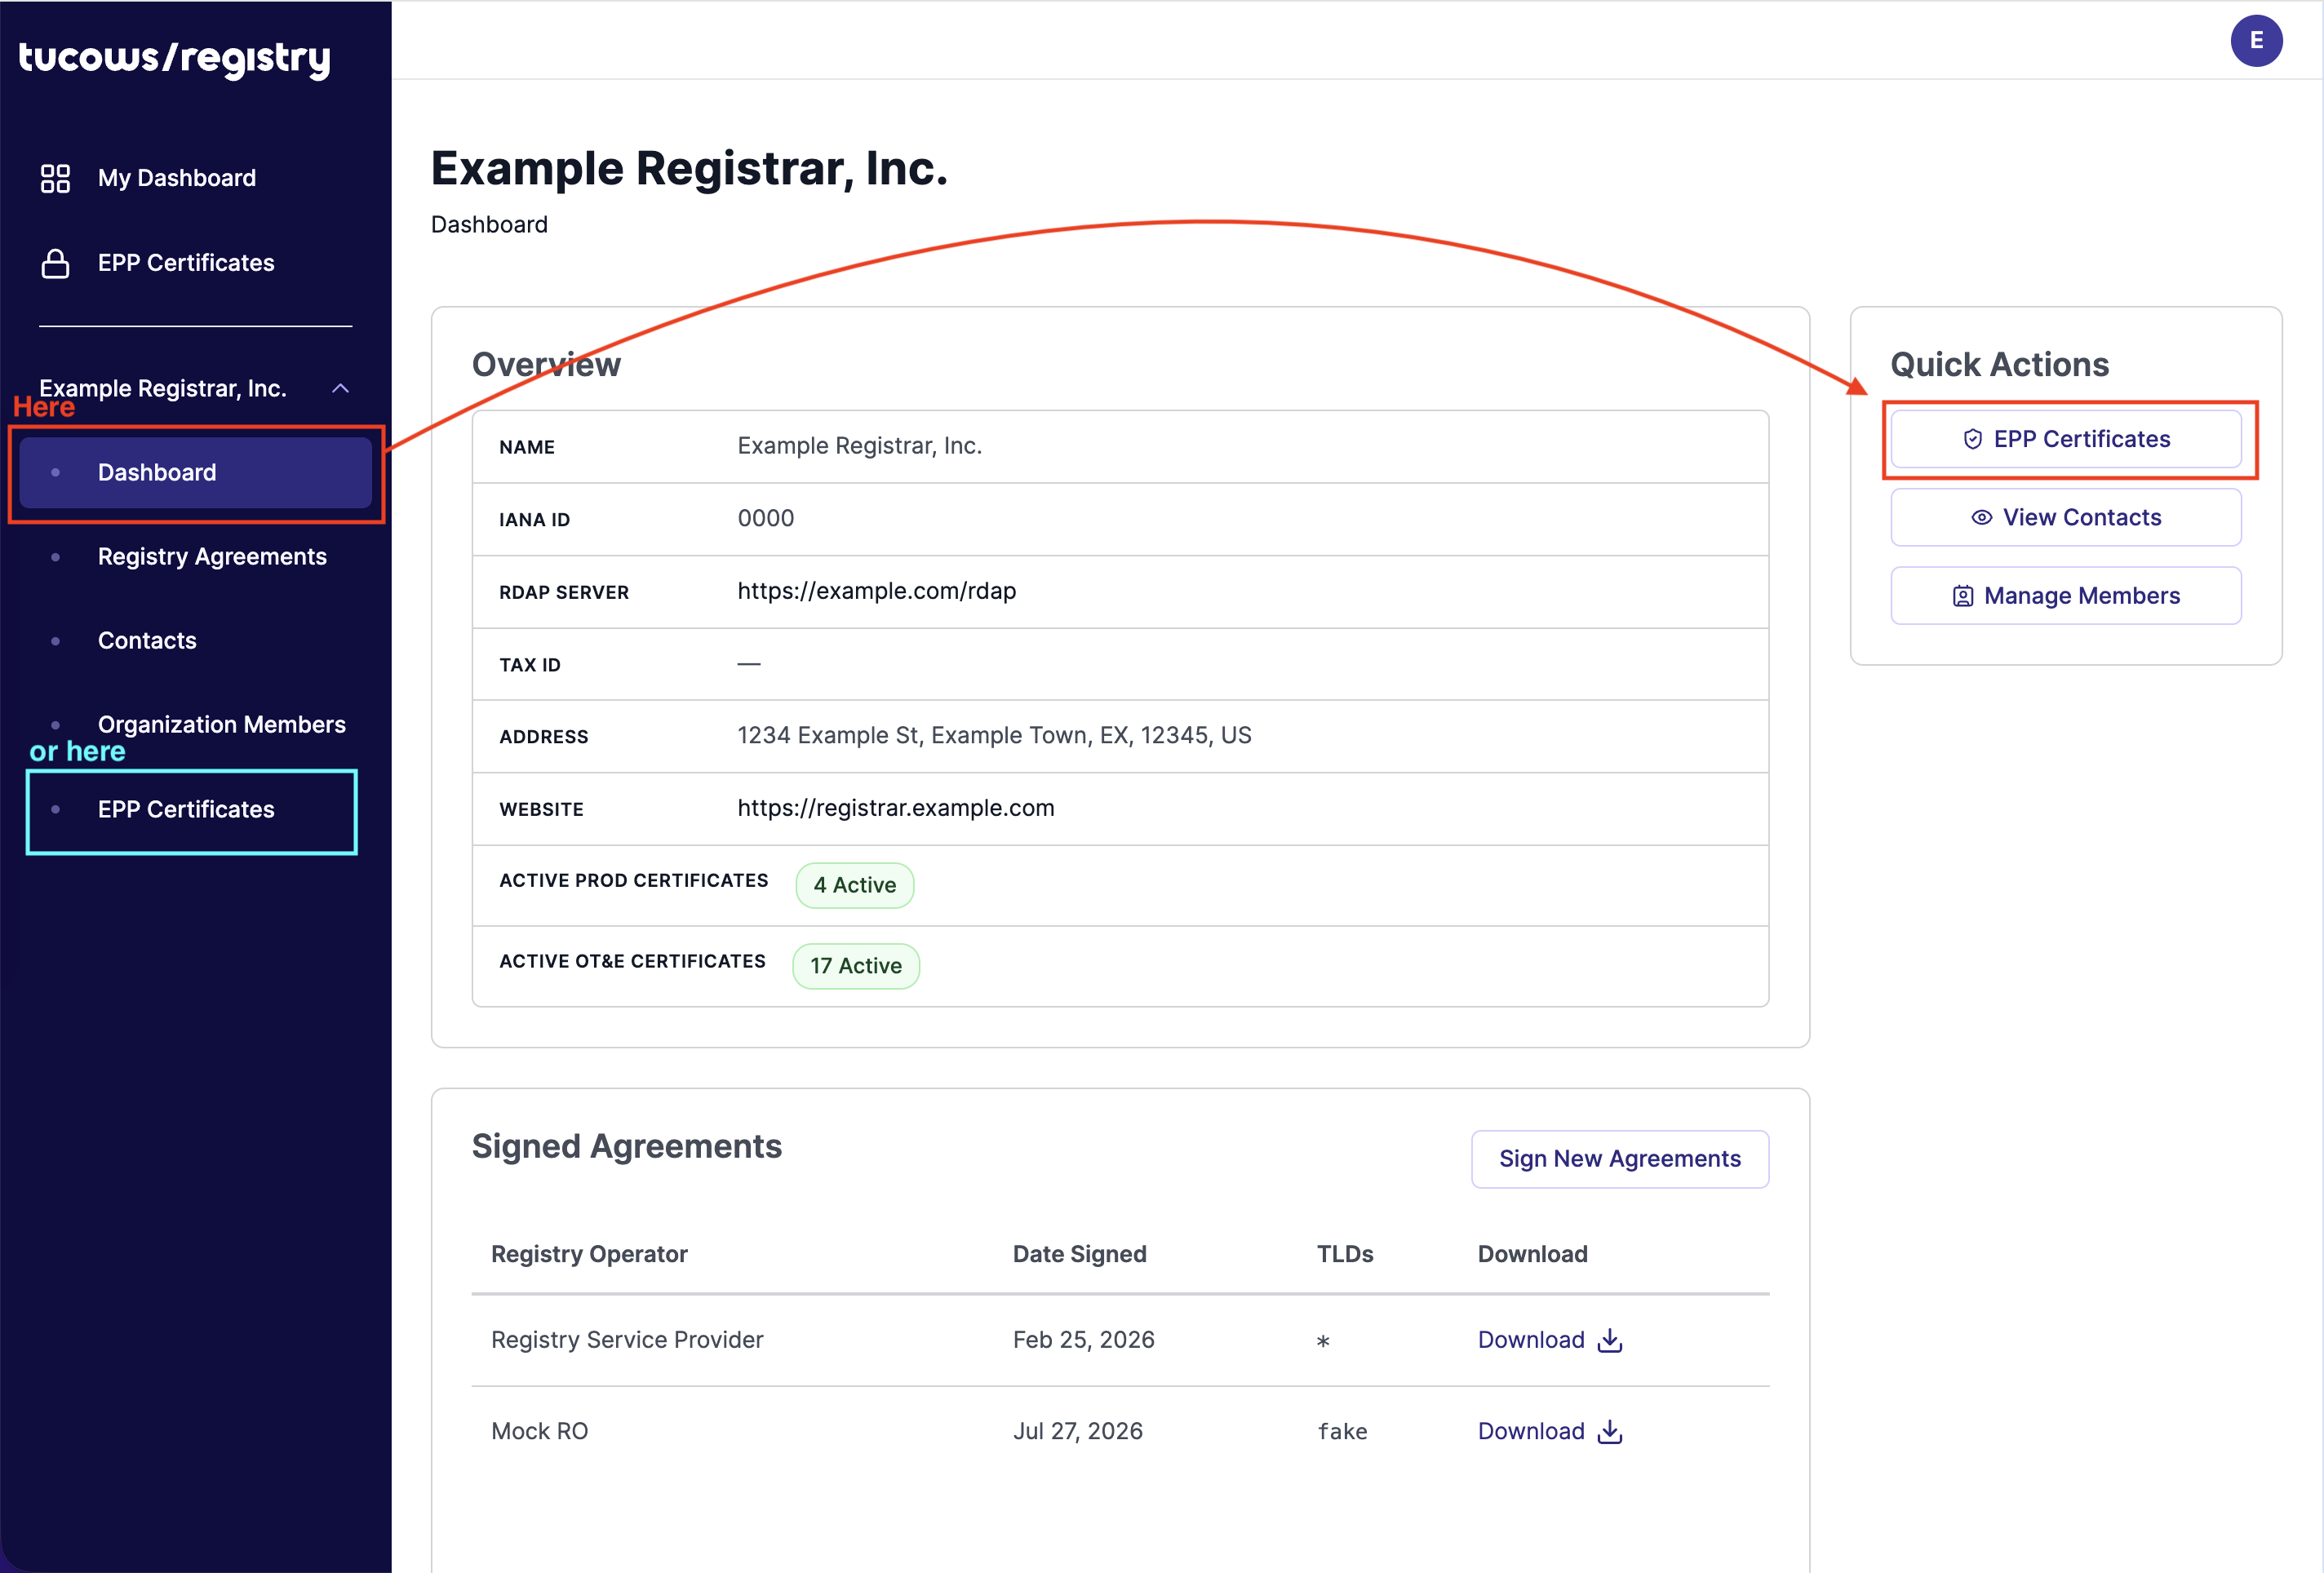This screenshot has width=2324, height=1573.
Task: Click the Example Registrar, Inc. page heading
Action: point(689,168)
